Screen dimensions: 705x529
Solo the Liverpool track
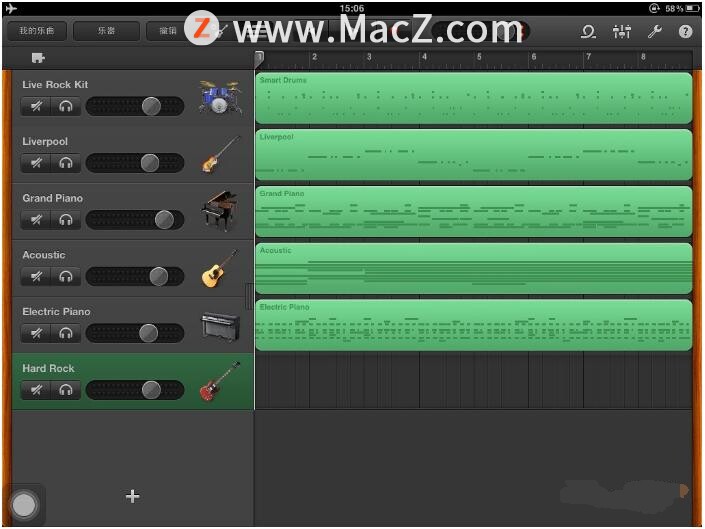click(66, 163)
